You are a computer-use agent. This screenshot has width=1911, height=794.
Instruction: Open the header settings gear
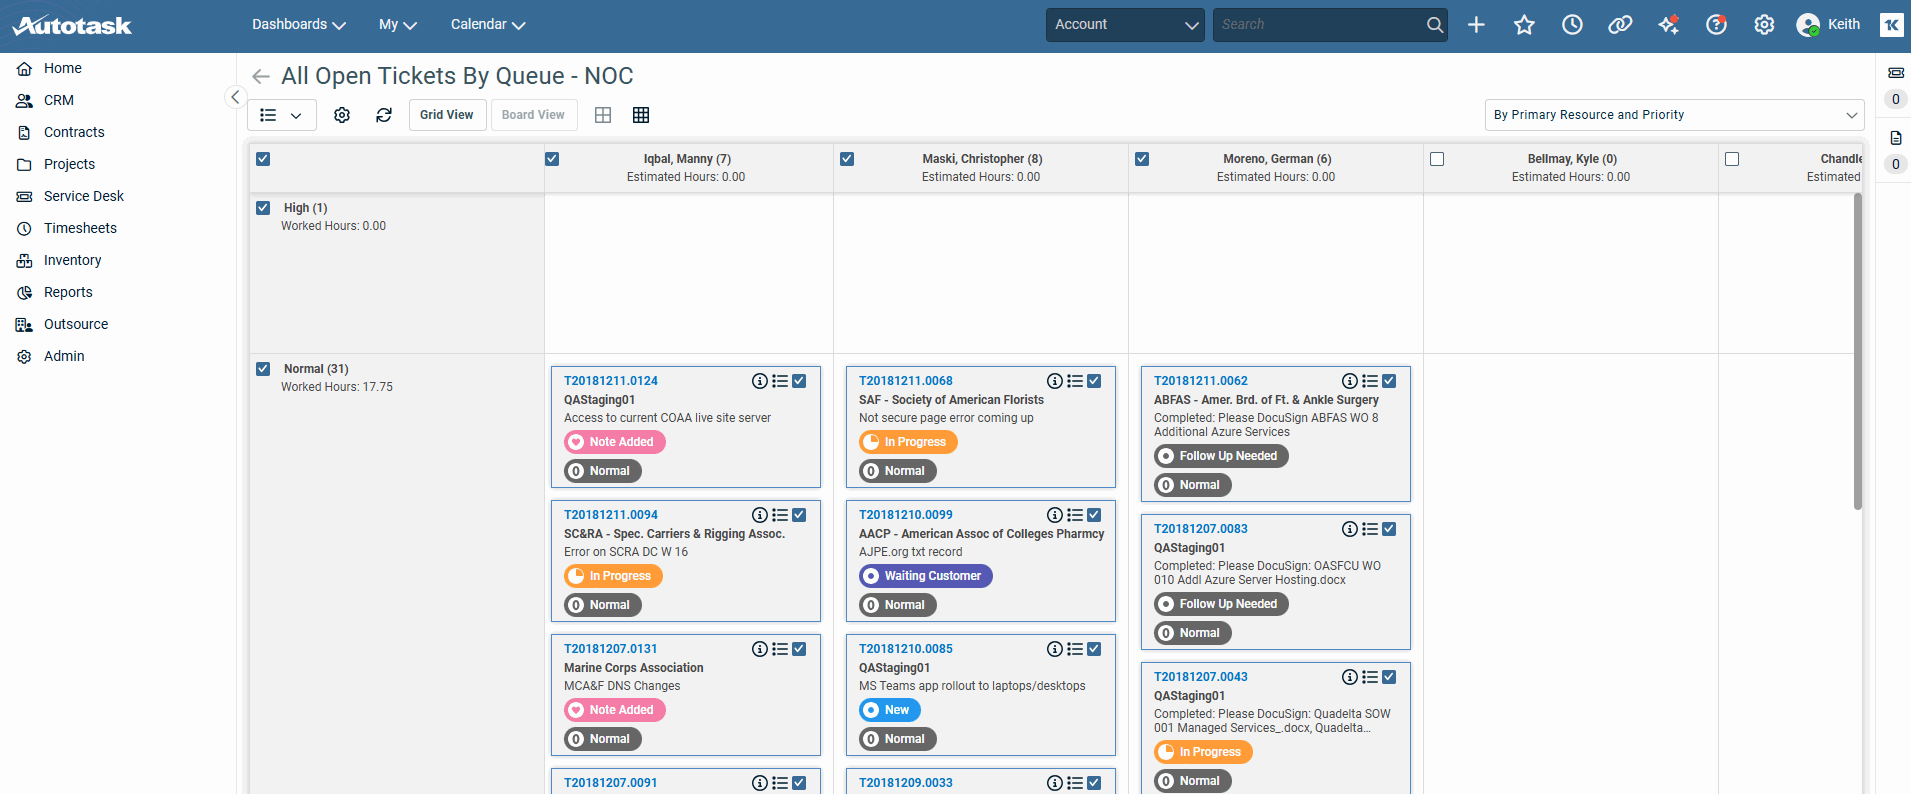[x=1764, y=25]
